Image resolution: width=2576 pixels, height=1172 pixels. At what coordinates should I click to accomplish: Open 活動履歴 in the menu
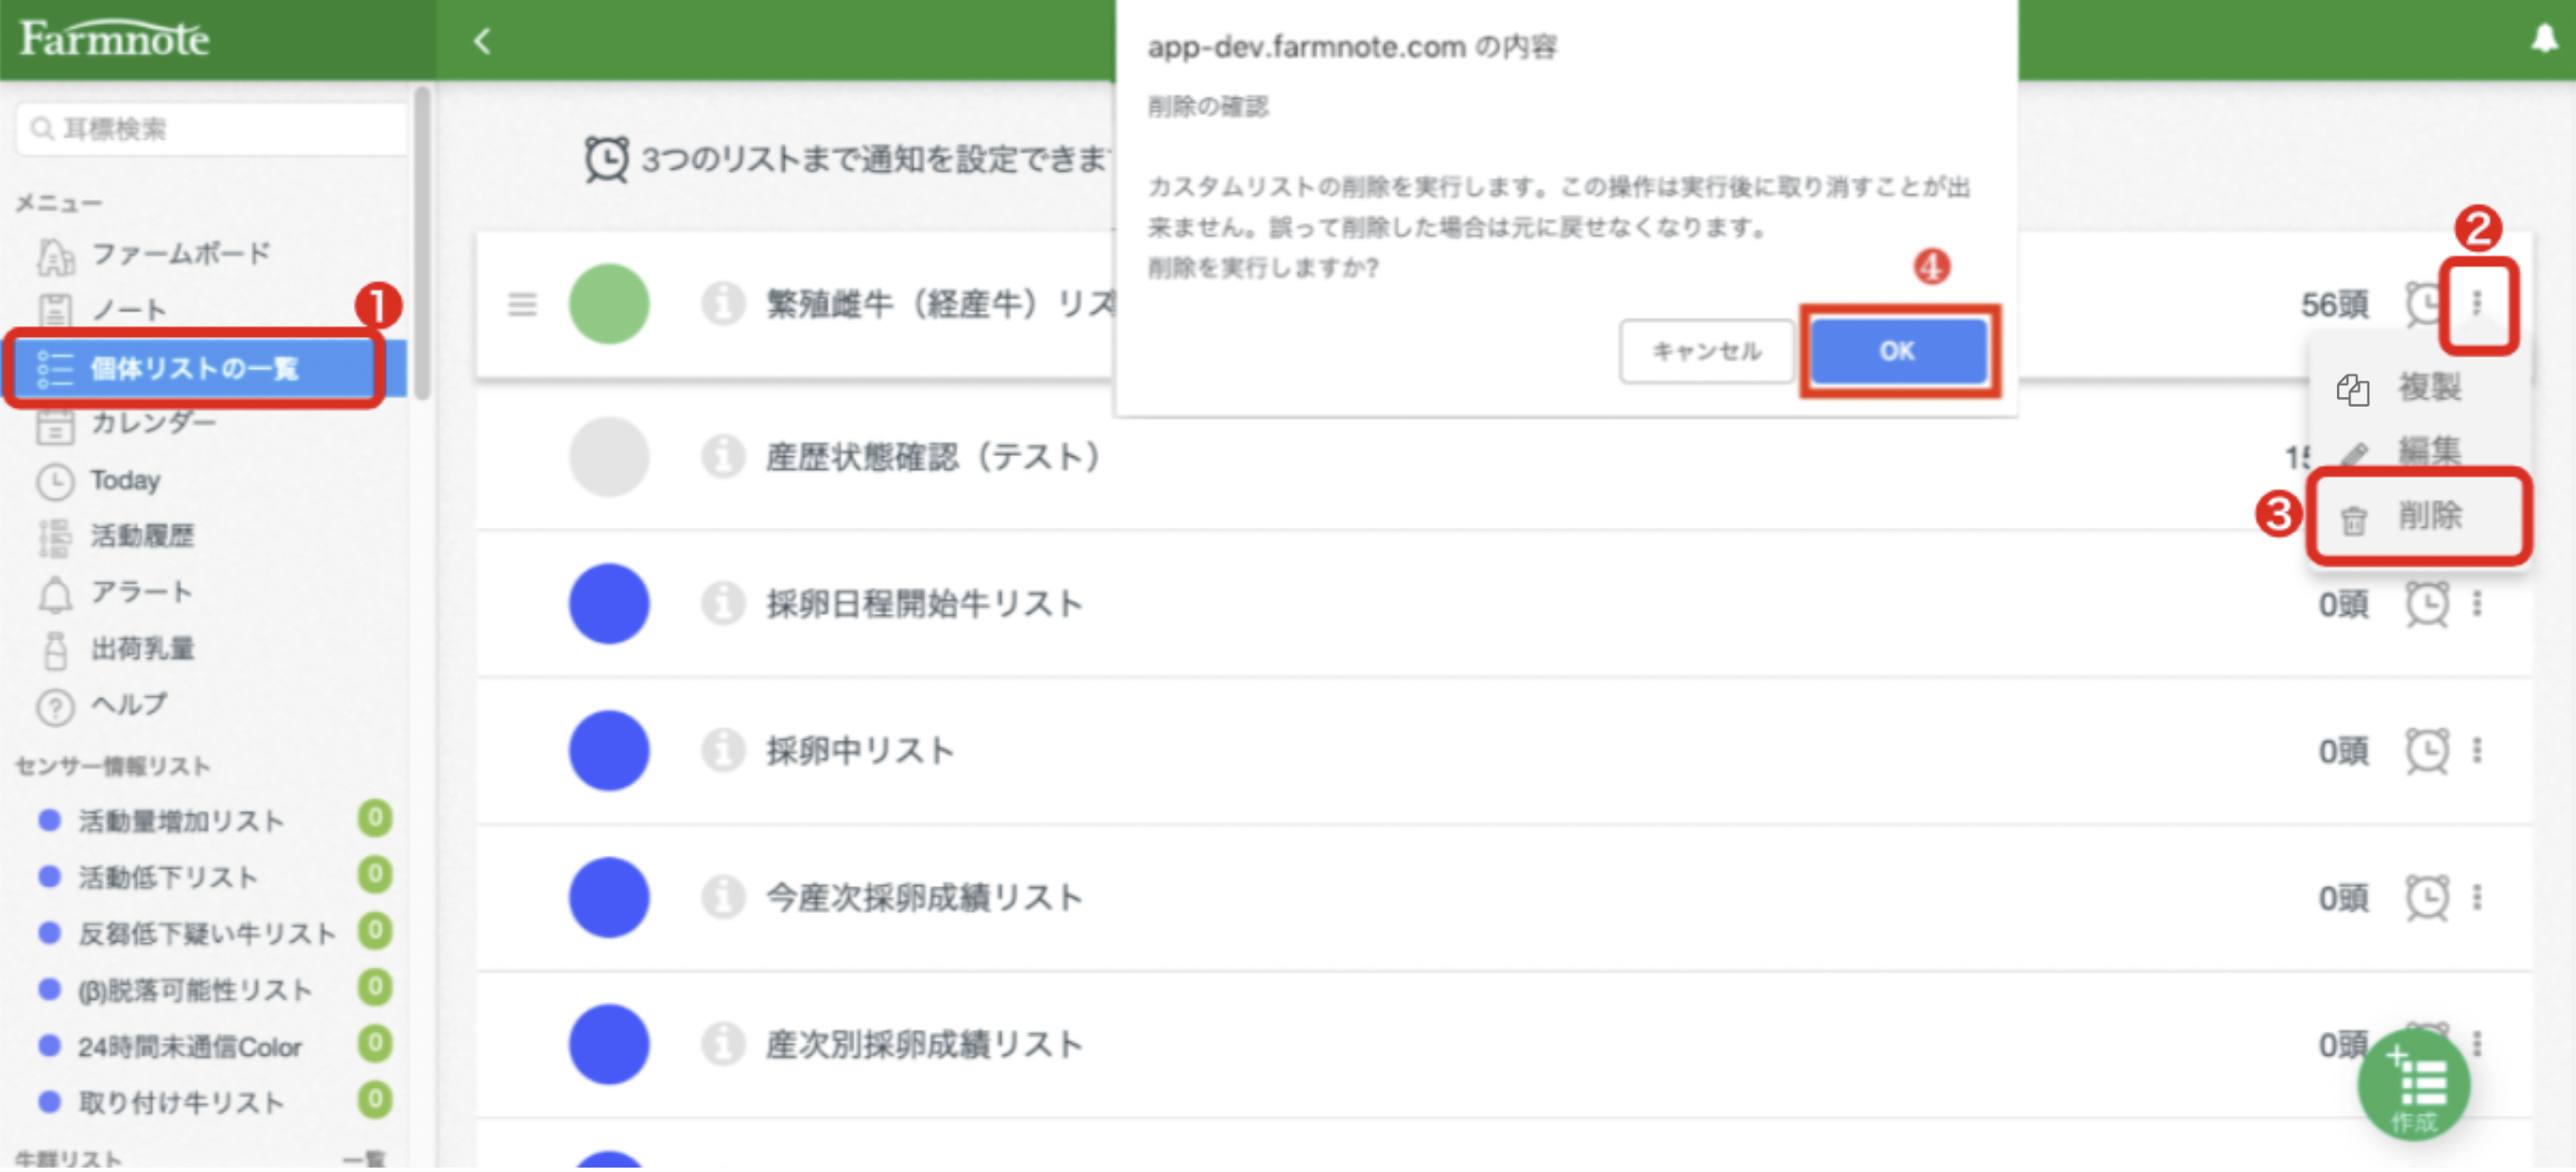pyautogui.click(x=142, y=537)
